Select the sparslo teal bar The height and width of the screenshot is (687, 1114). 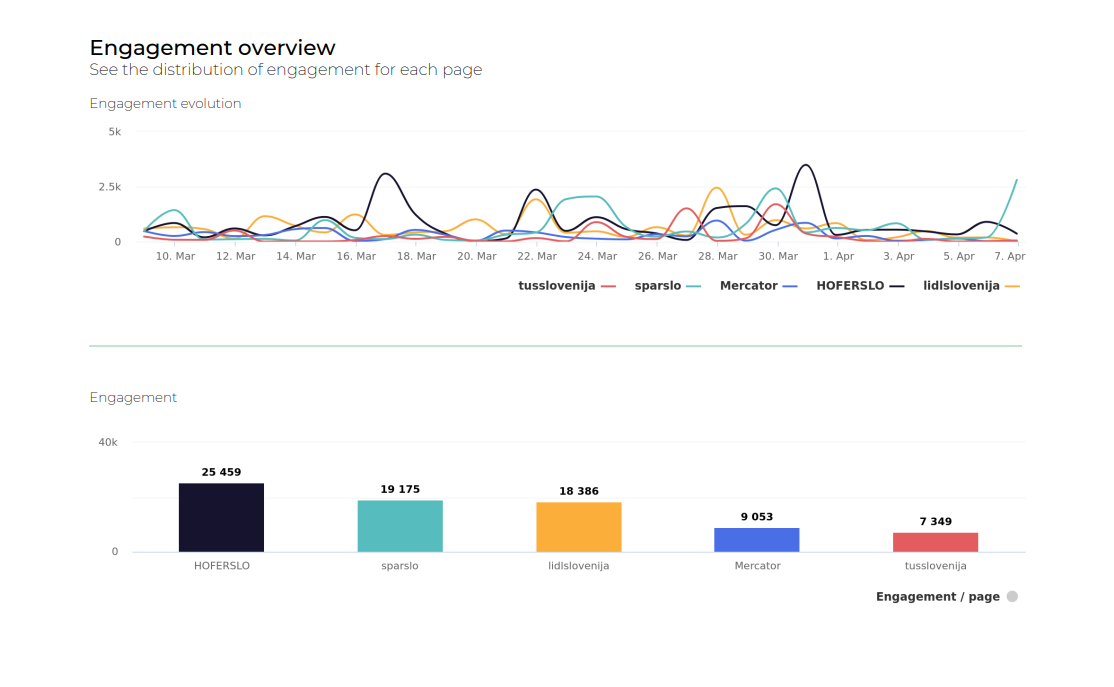[x=400, y=526]
